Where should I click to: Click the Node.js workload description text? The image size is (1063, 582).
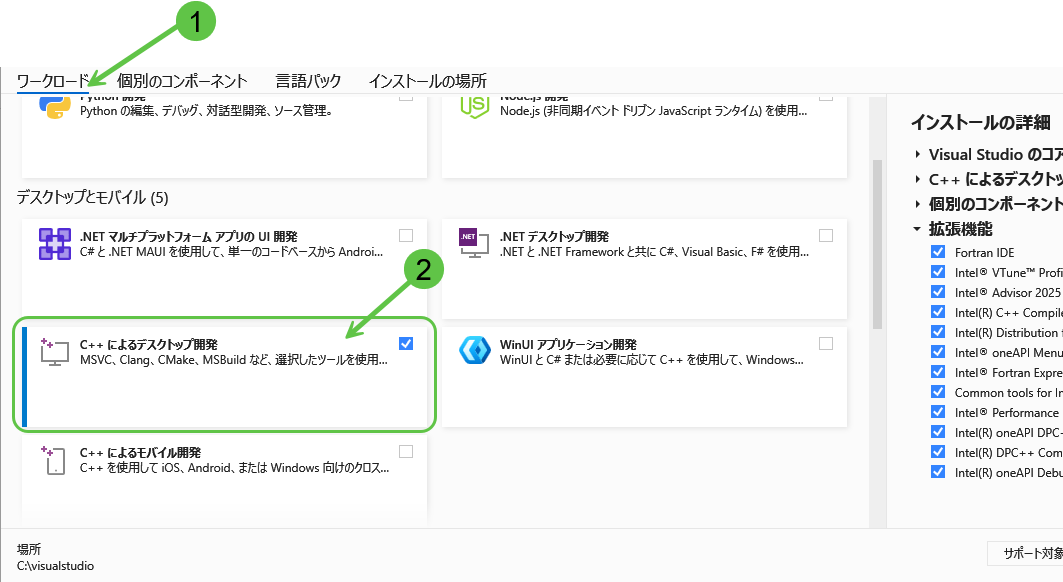pos(654,111)
